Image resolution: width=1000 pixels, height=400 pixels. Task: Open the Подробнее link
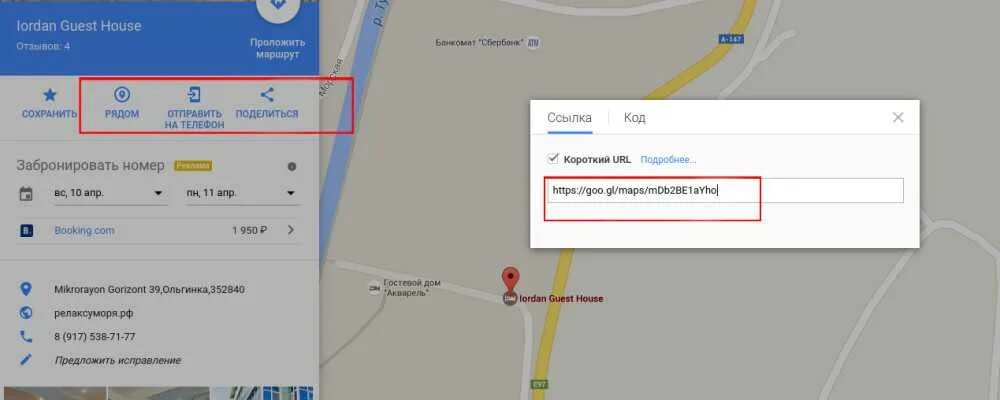click(x=668, y=159)
